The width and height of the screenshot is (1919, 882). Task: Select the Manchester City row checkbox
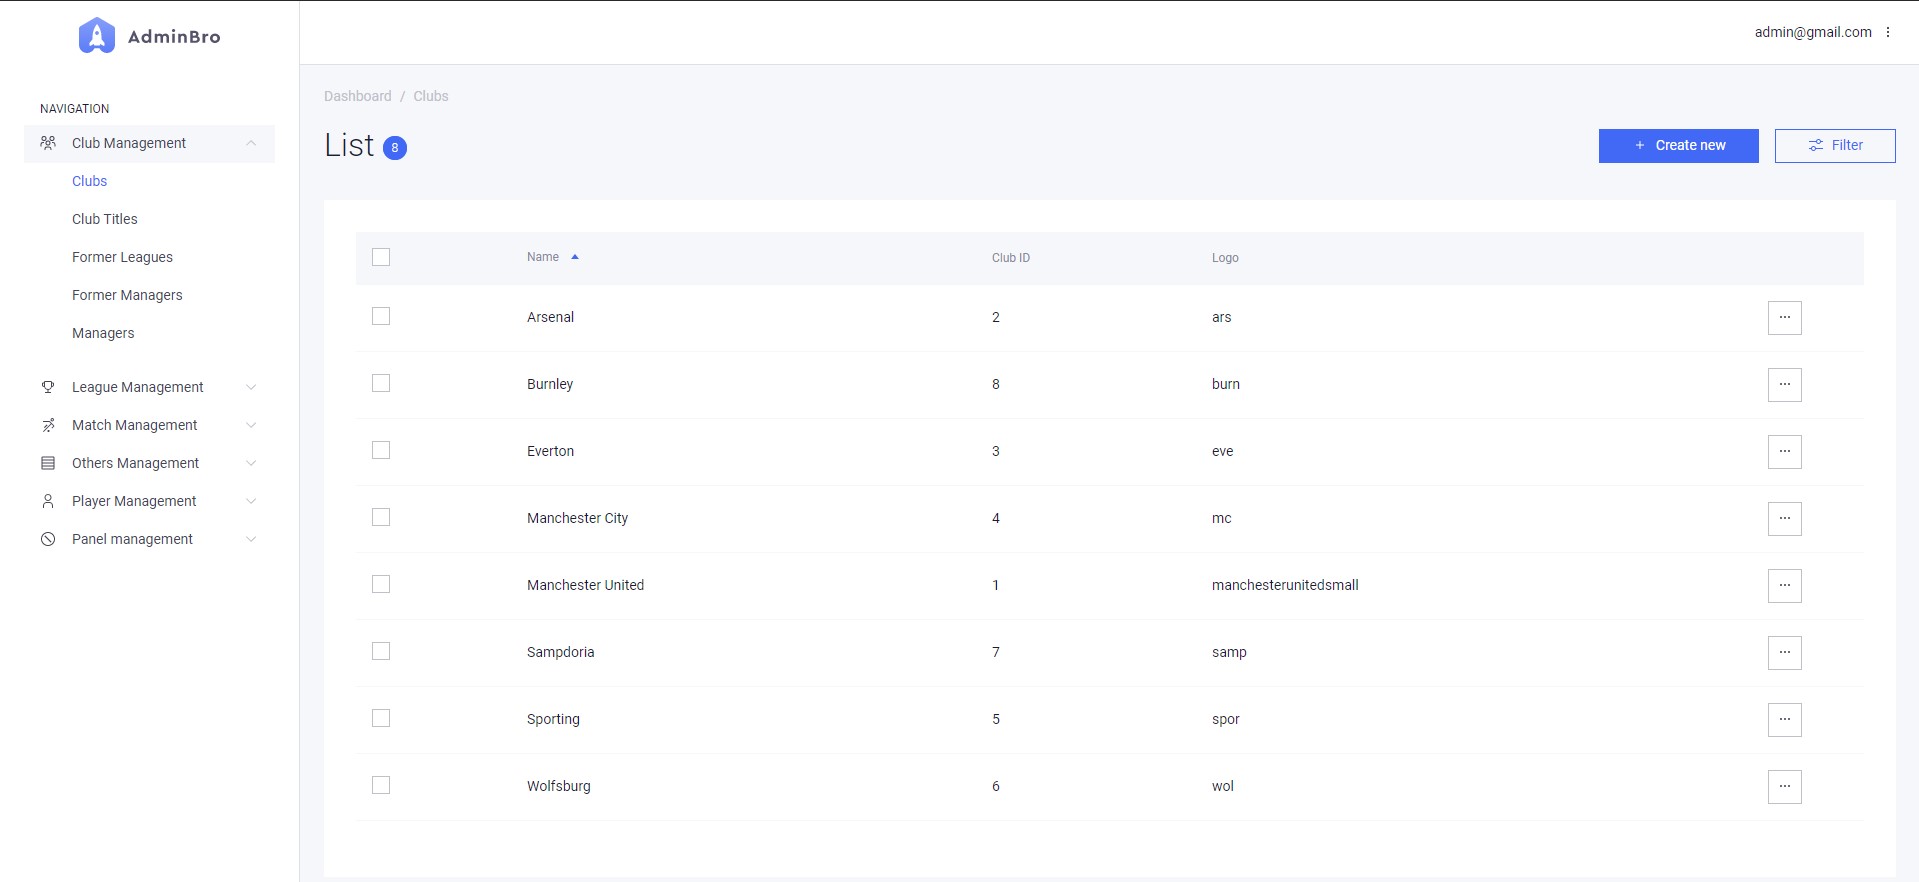381,517
